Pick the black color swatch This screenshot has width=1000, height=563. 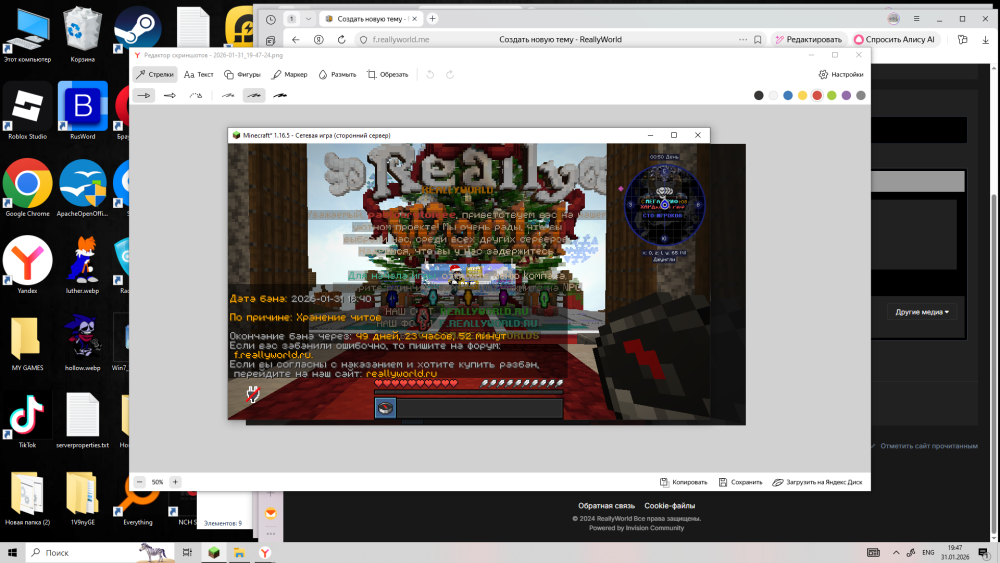(x=758, y=96)
